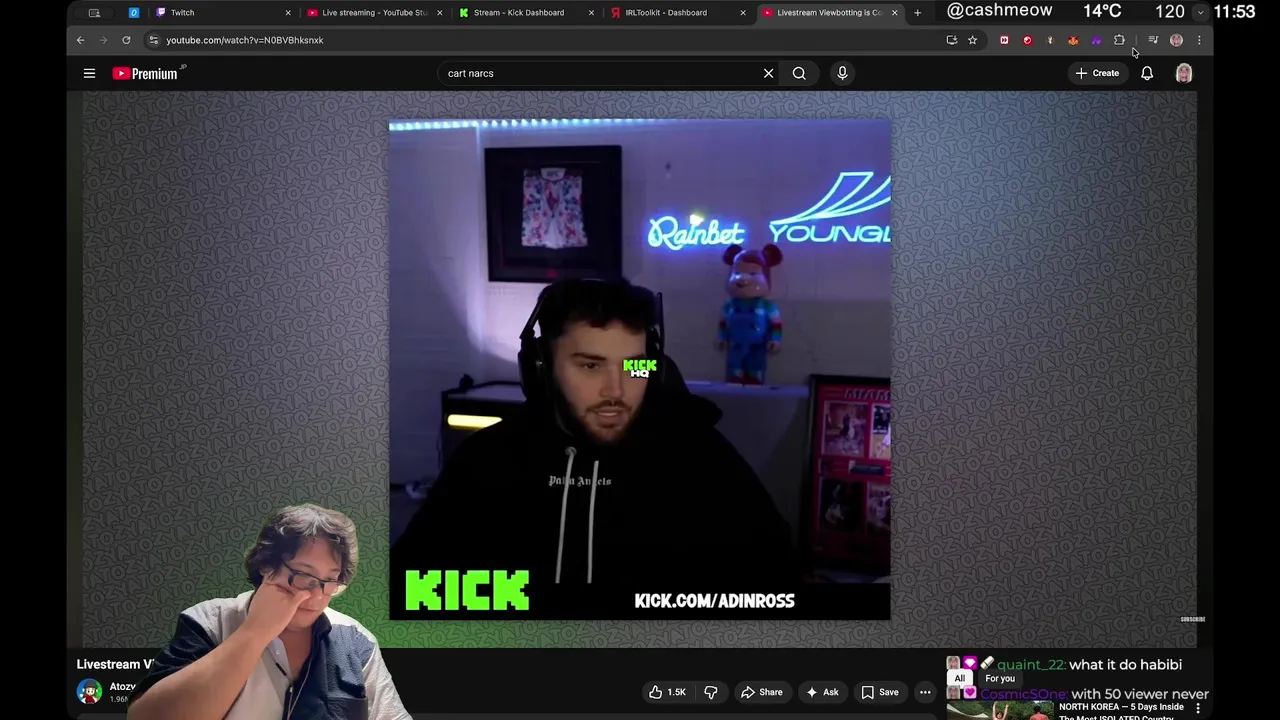Click the orange extension icon
Screen dimensions: 1280x720
(1073, 40)
